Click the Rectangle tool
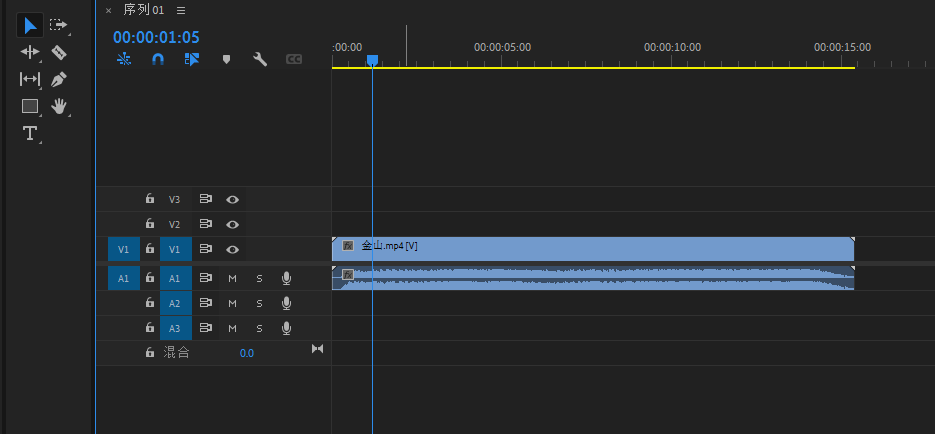 tap(30, 106)
